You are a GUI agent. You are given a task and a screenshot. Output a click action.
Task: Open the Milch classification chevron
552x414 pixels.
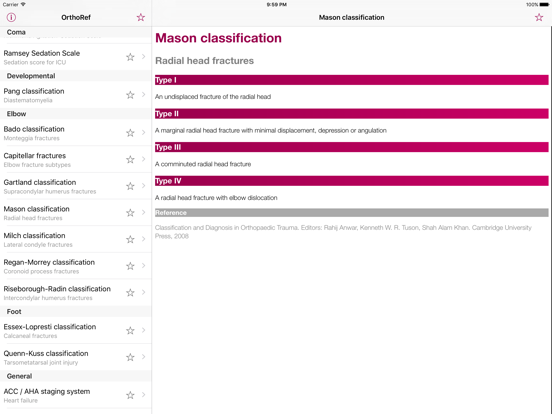coord(144,239)
